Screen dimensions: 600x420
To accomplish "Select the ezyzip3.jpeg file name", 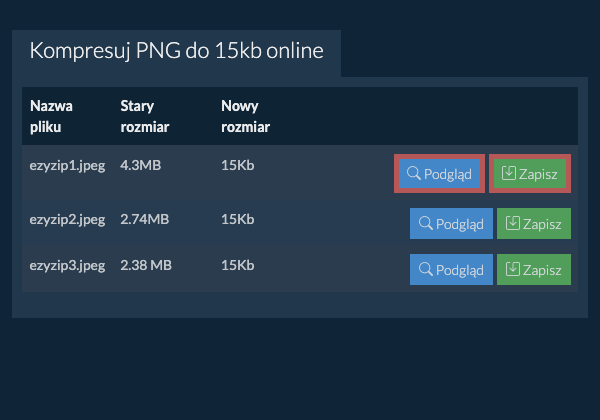I will coord(67,265).
